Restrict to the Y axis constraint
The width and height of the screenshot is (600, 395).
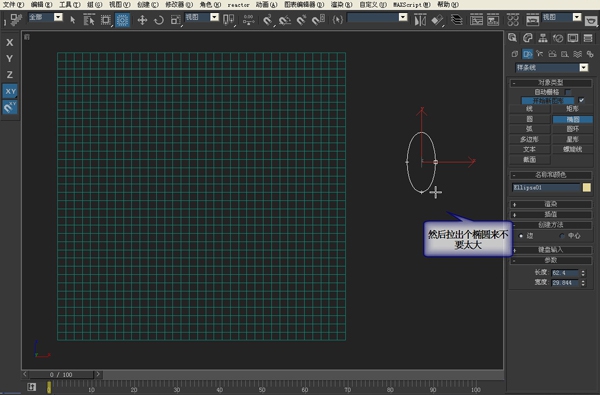click(10, 59)
